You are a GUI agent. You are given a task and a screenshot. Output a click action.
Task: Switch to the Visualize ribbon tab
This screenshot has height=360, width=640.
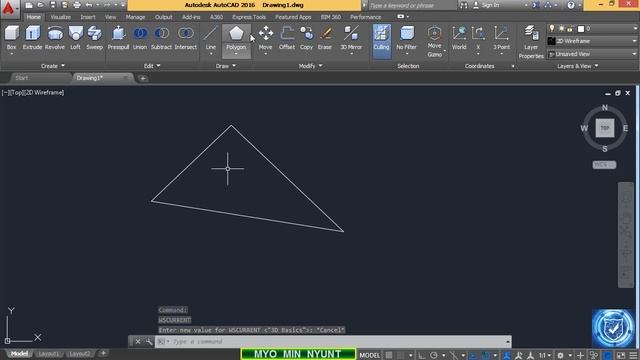click(x=60, y=17)
